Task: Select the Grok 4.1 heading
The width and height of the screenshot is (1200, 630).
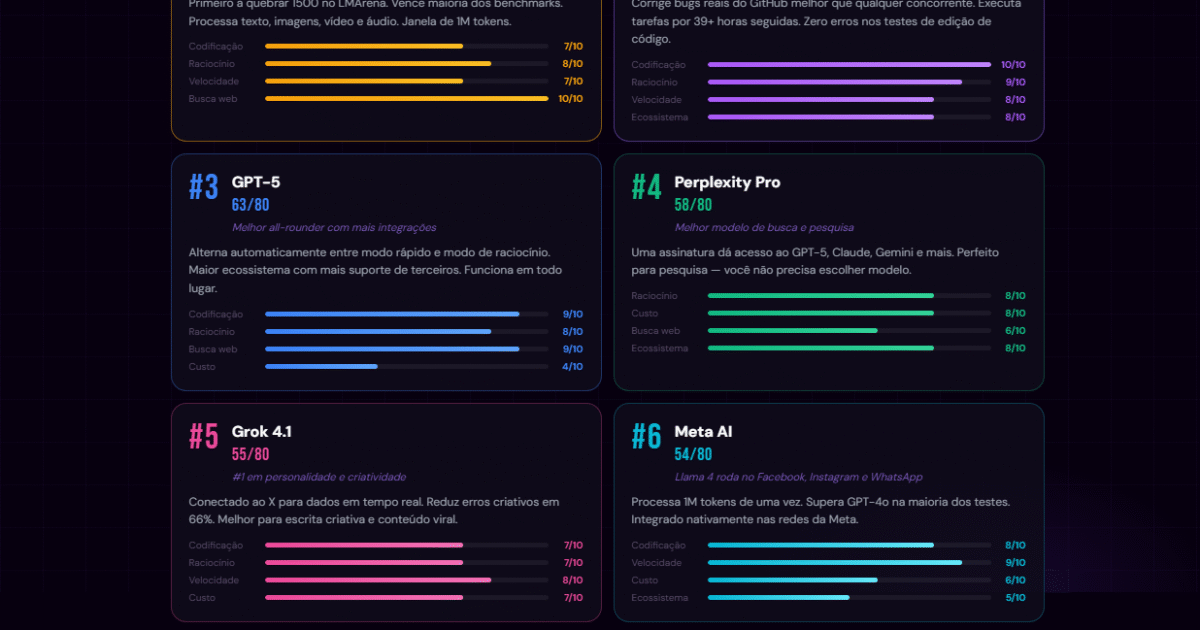Action: pyautogui.click(x=262, y=432)
